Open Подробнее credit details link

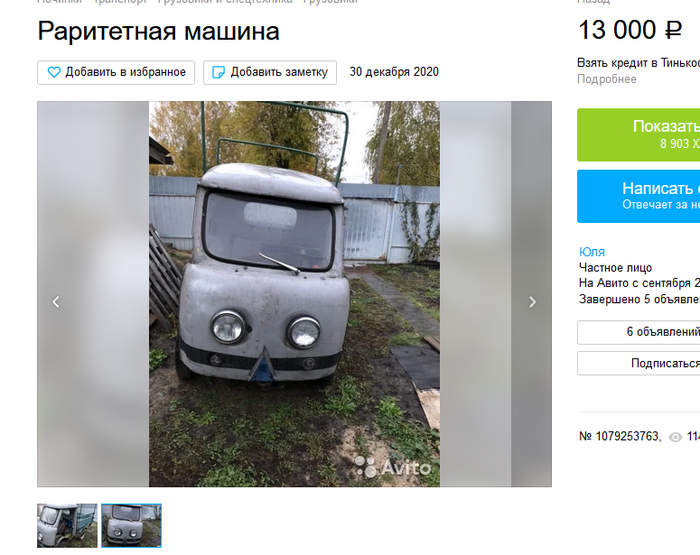tap(607, 79)
